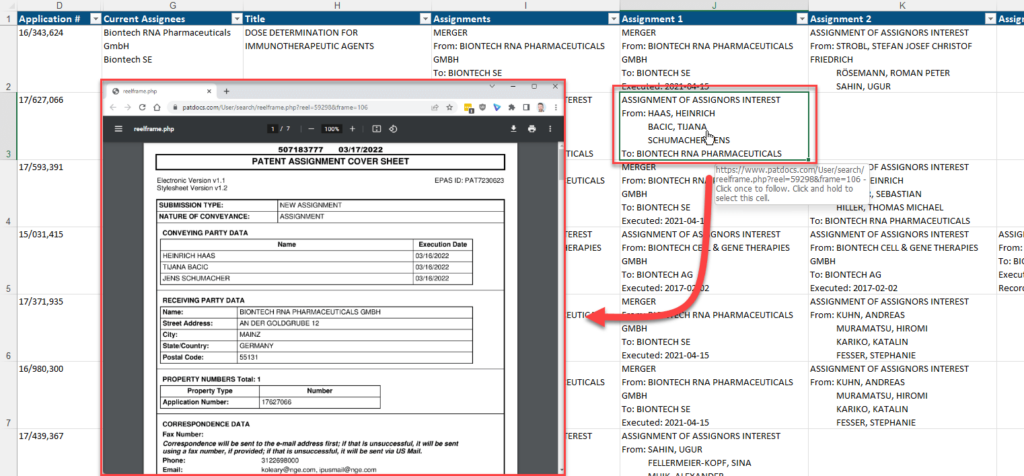This screenshot has width=1024, height=476.
Task: Zoom in on the PDF
Action: [352, 129]
